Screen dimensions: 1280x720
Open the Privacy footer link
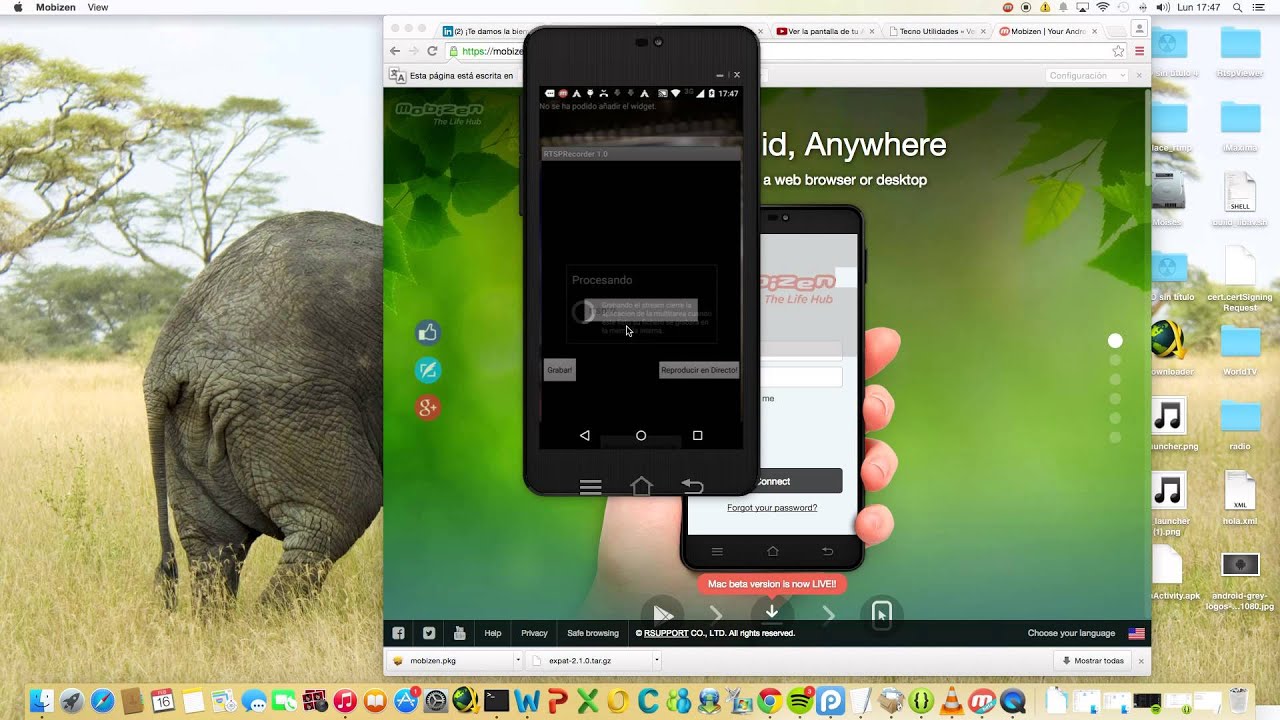click(534, 633)
